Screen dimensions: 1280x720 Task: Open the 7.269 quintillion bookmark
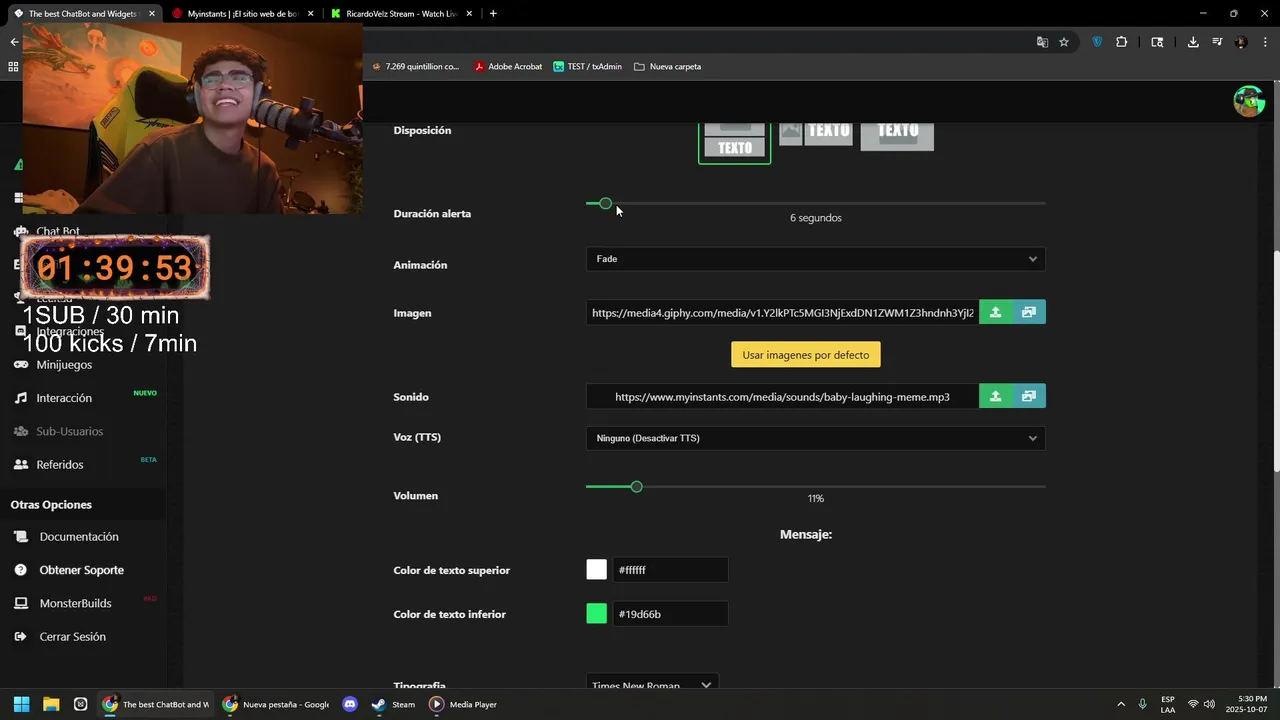click(415, 67)
